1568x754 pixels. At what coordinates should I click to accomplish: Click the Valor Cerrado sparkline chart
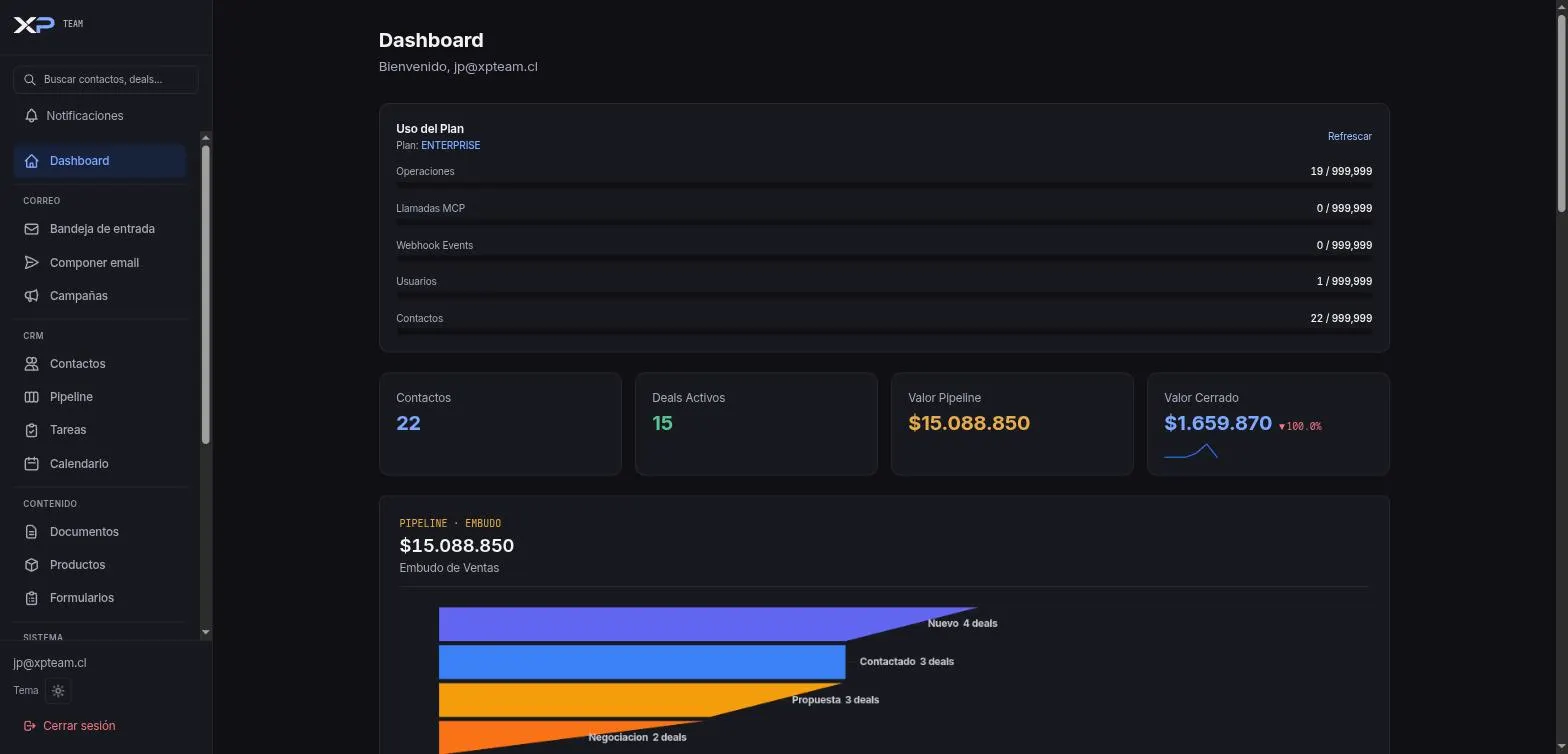tap(1191, 451)
